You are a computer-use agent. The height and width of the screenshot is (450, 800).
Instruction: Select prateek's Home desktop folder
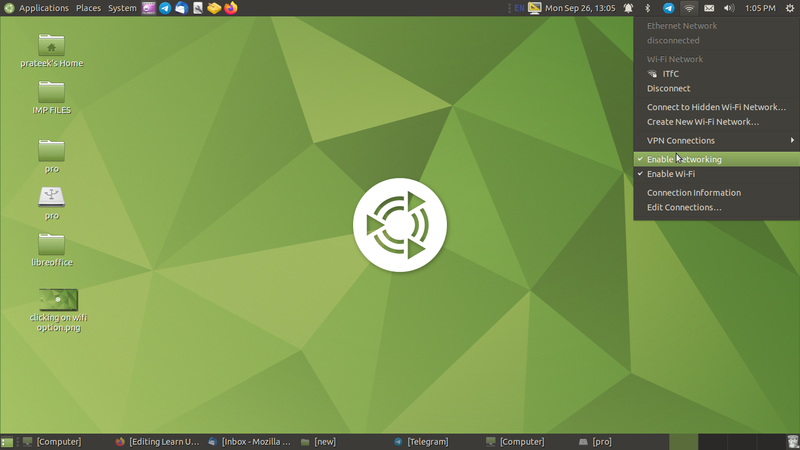[52, 51]
